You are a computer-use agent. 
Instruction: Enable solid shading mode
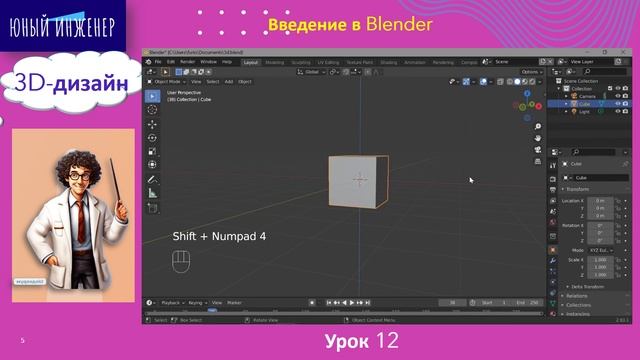[x=517, y=82]
